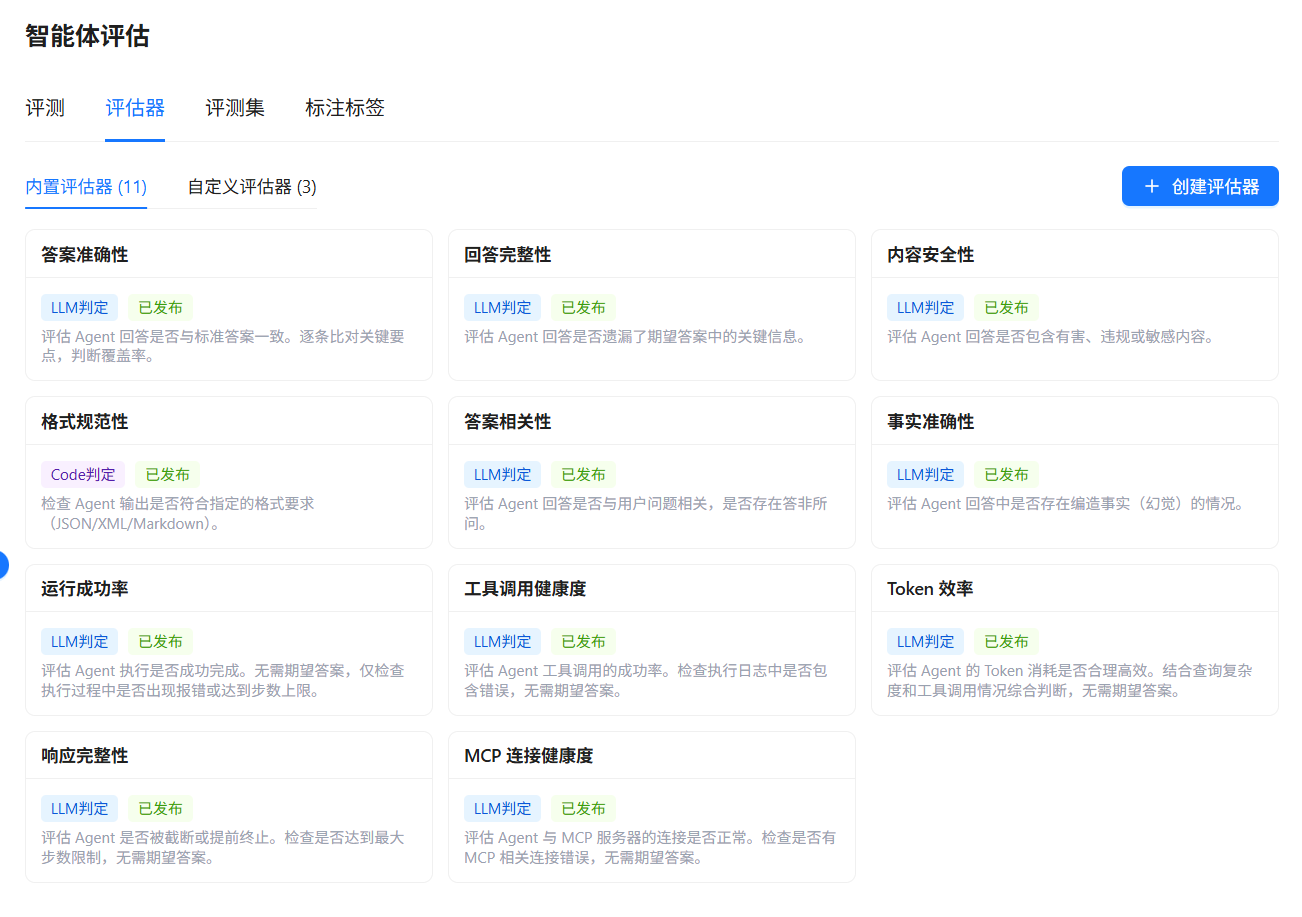Click LLM判定 tag on 工具调用健康度 card
This screenshot has height=917, width=1302.
503,641
